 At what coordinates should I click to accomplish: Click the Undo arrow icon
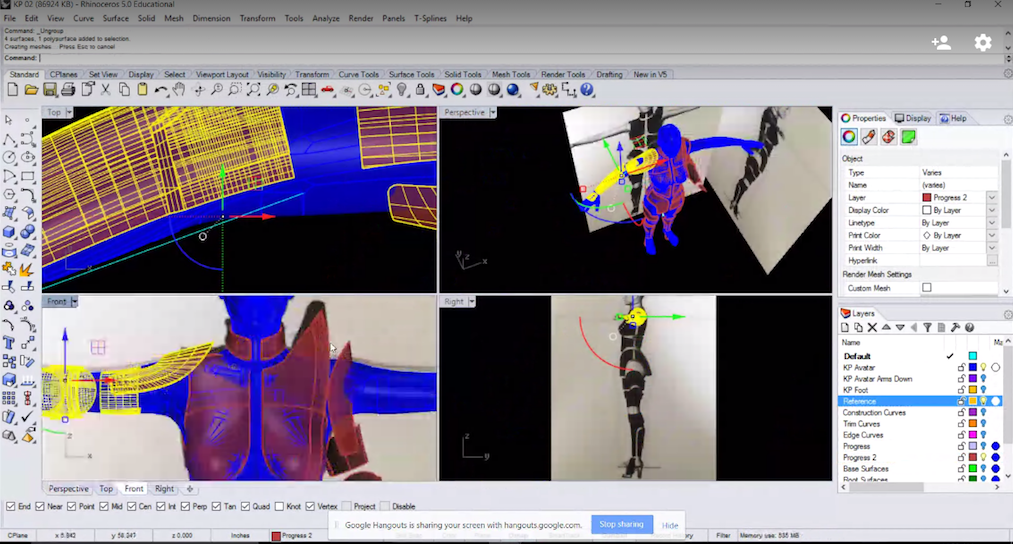[161, 90]
